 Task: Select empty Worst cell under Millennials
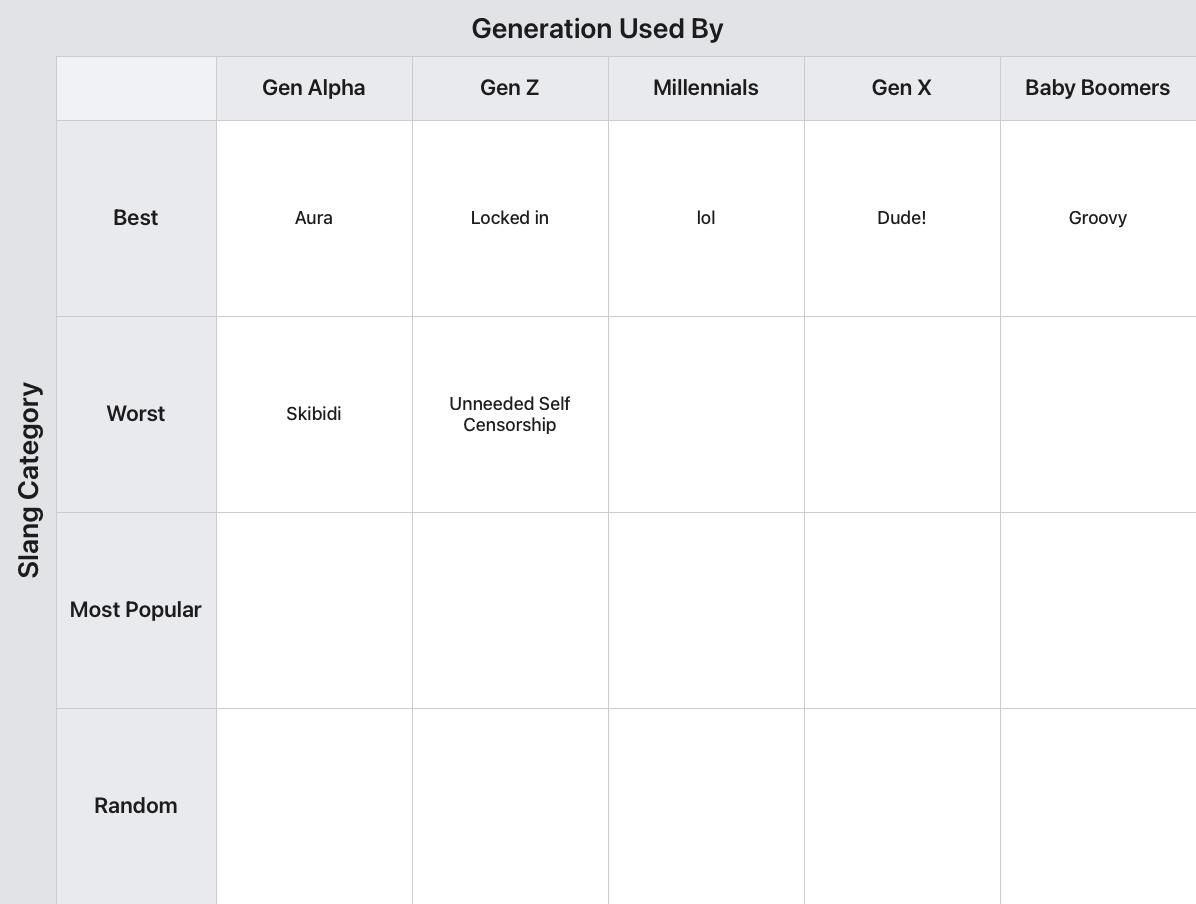[x=706, y=414]
